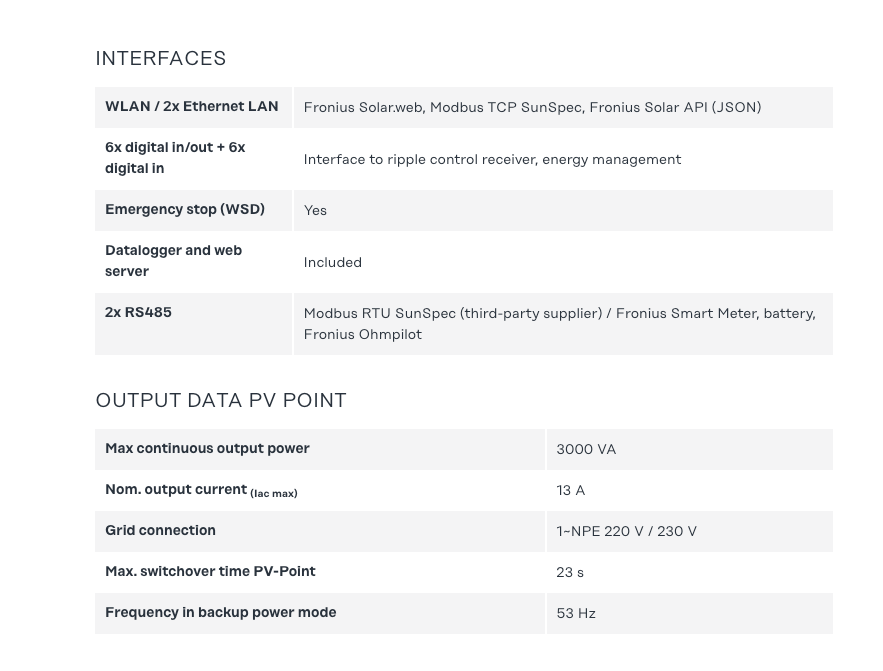Click the Included value cell
This screenshot has height=671, width=883.
(333, 262)
